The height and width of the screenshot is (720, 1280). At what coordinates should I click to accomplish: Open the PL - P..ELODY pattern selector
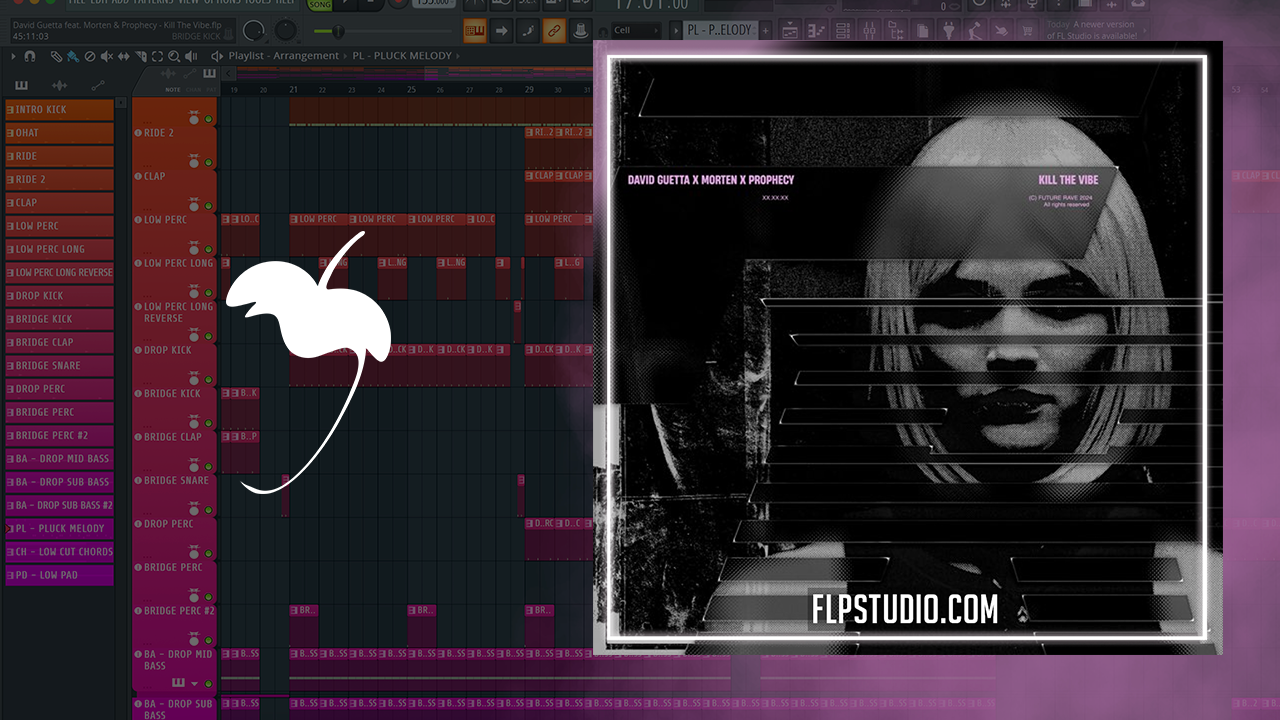(718, 30)
